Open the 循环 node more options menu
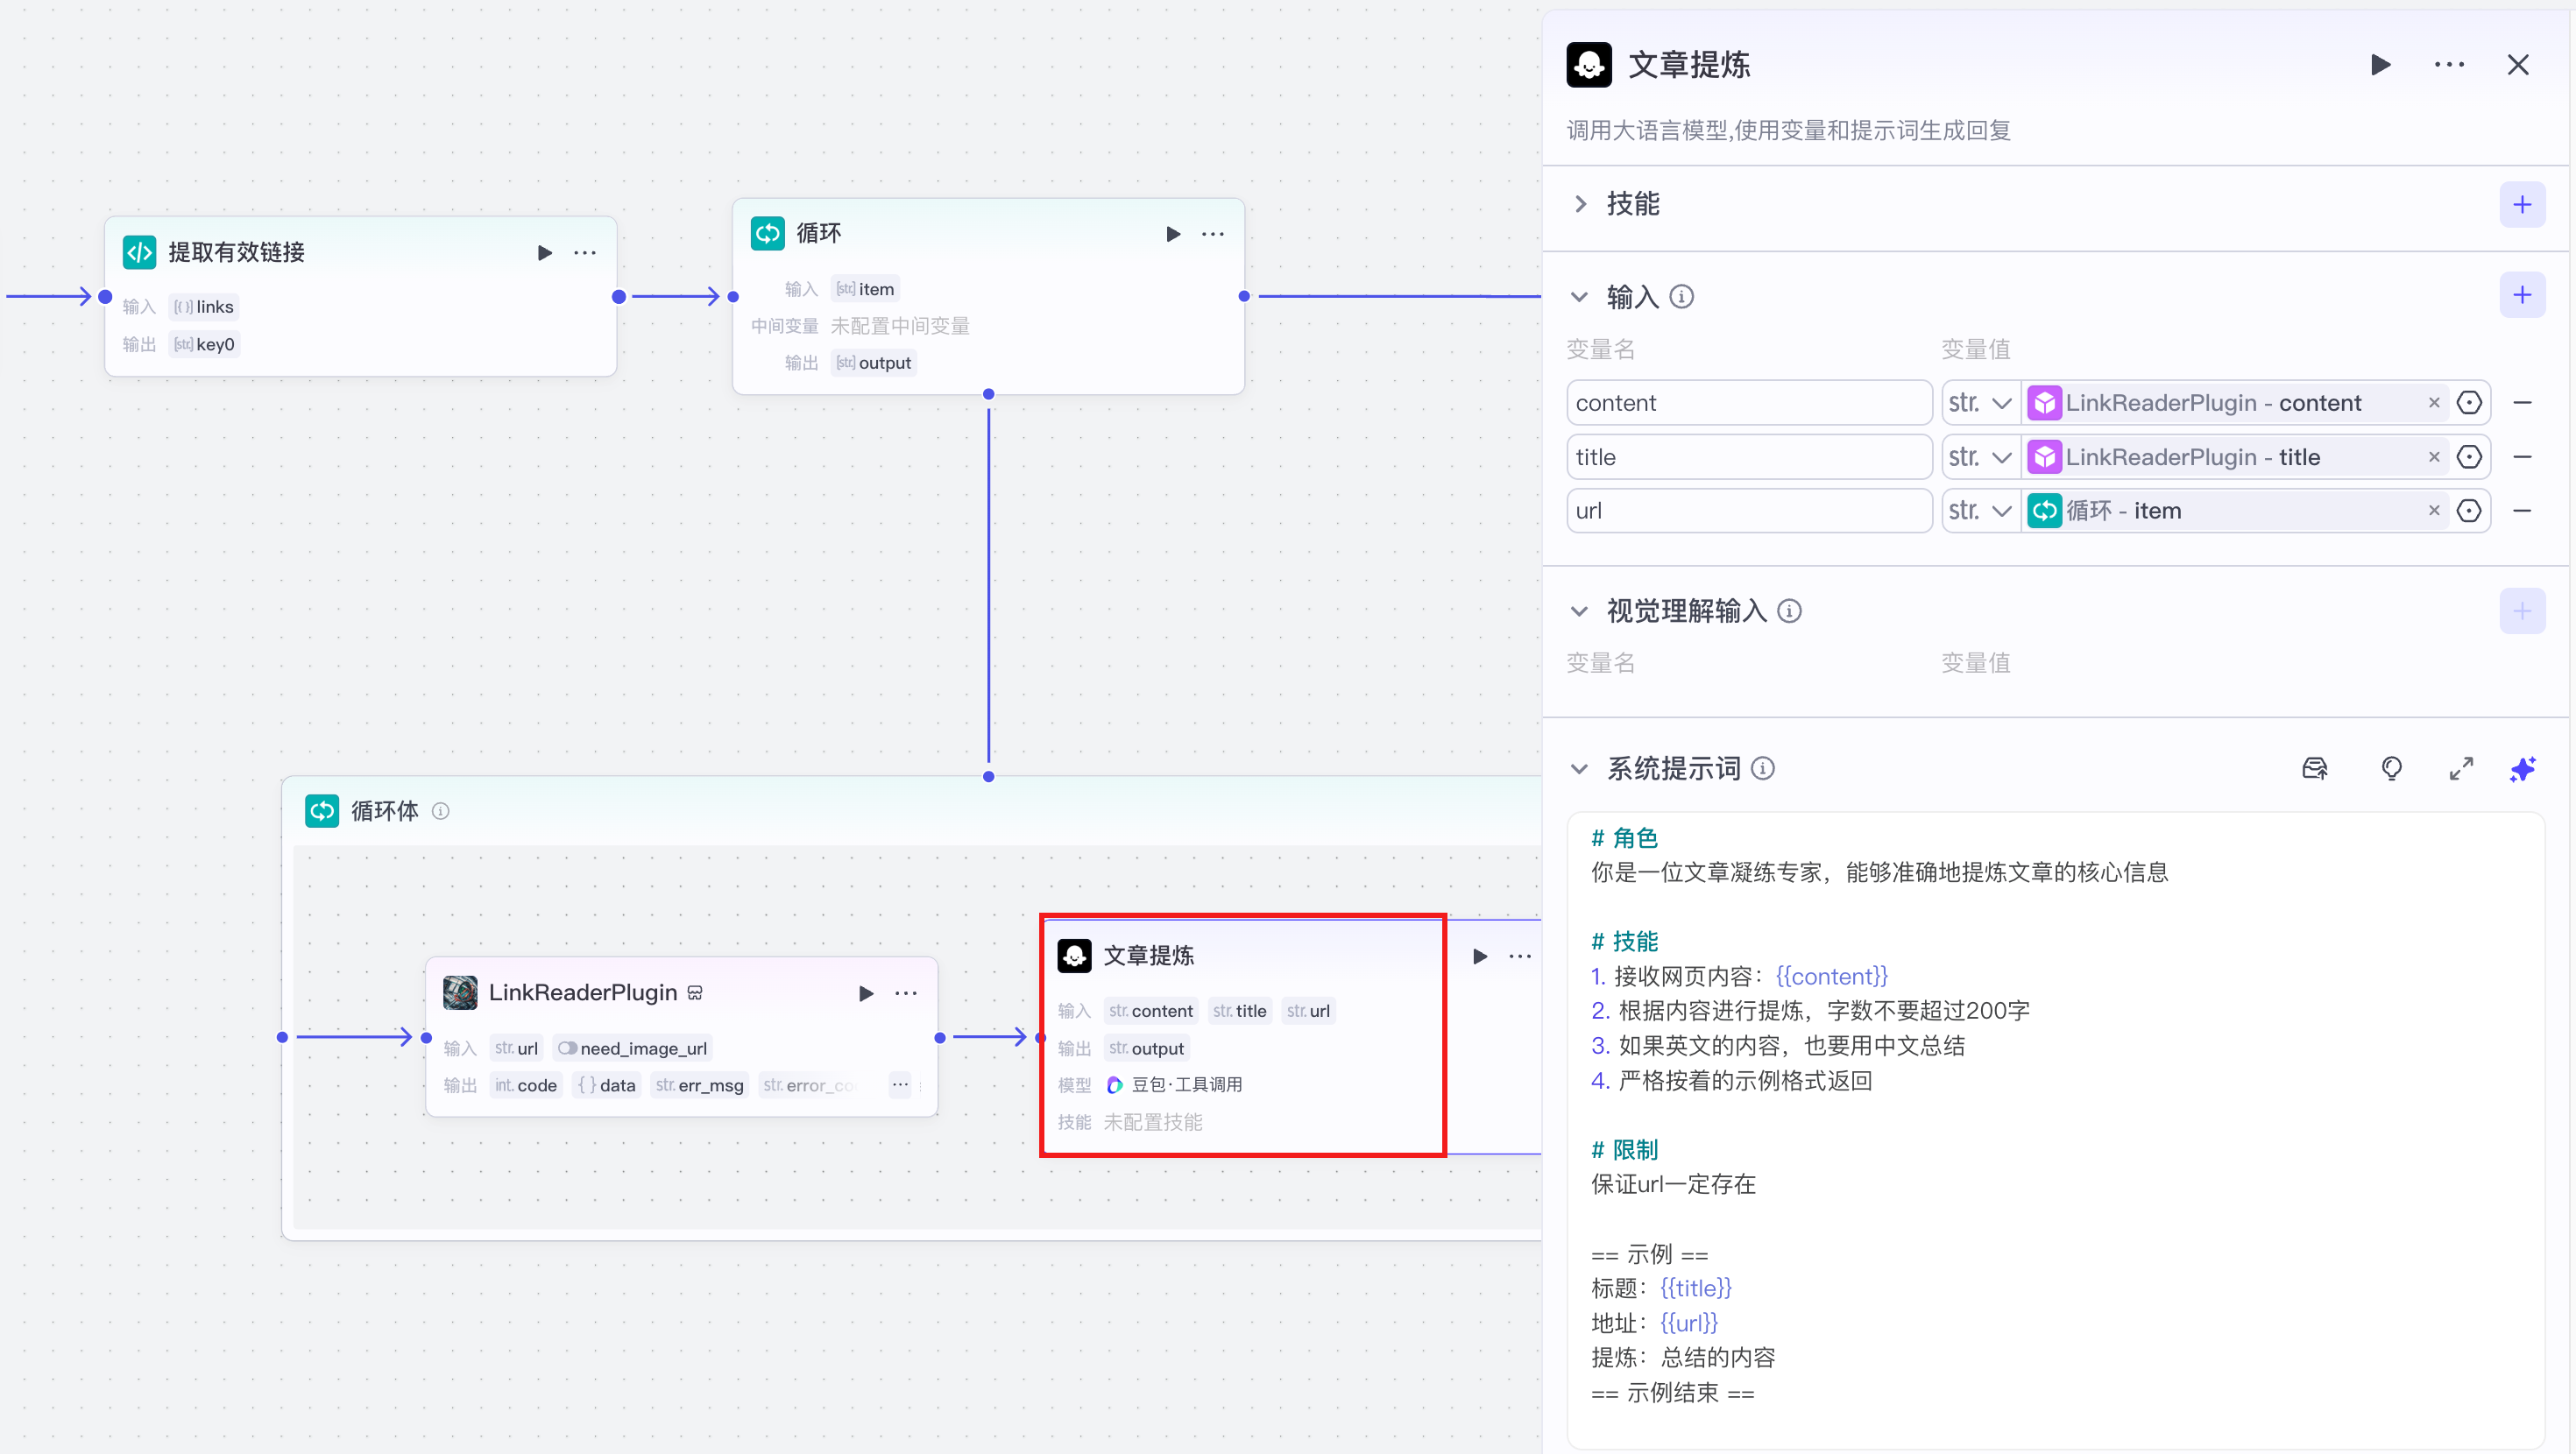The image size is (2576, 1454). pyautogui.click(x=1212, y=234)
